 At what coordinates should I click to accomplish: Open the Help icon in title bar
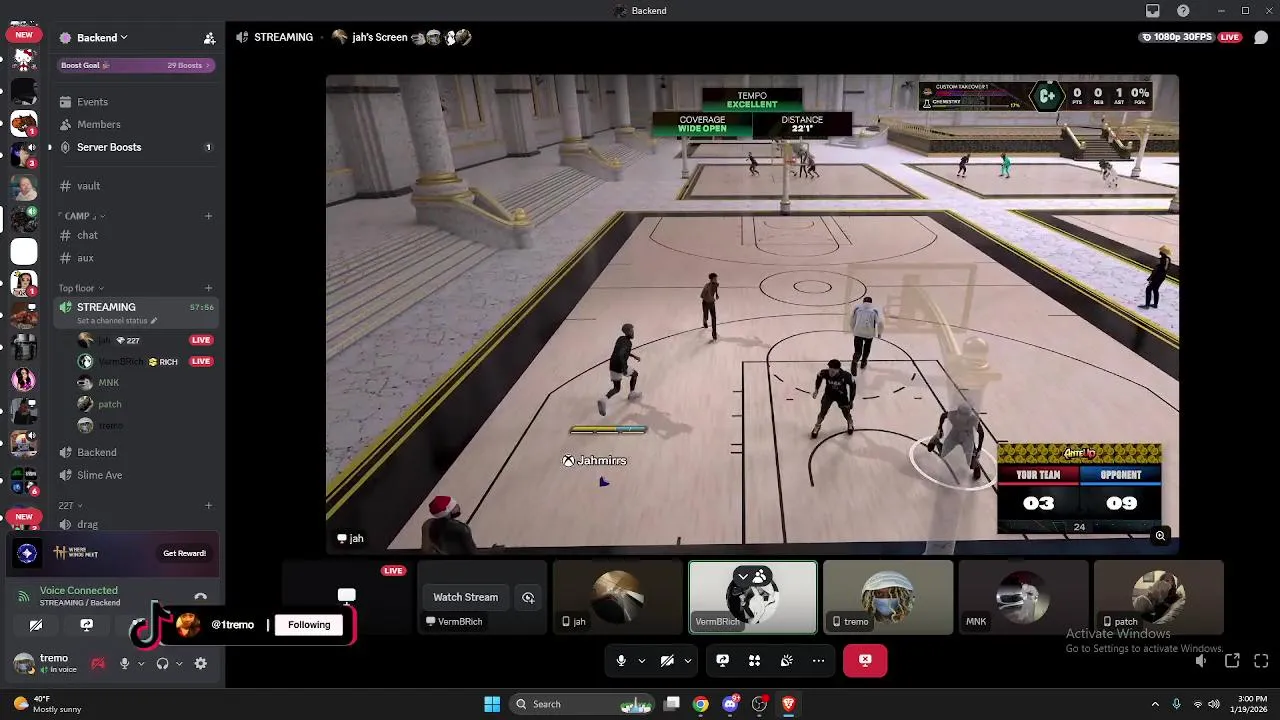[x=1183, y=11]
